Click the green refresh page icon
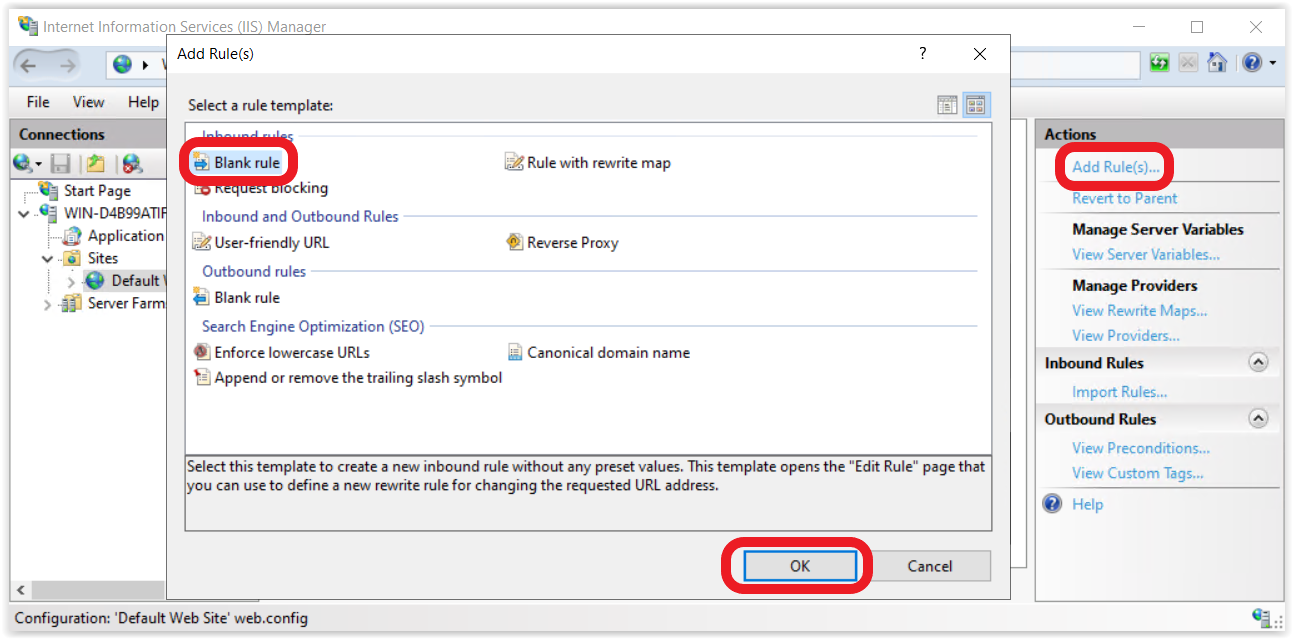The image size is (1292, 639). tap(1160, 63)
